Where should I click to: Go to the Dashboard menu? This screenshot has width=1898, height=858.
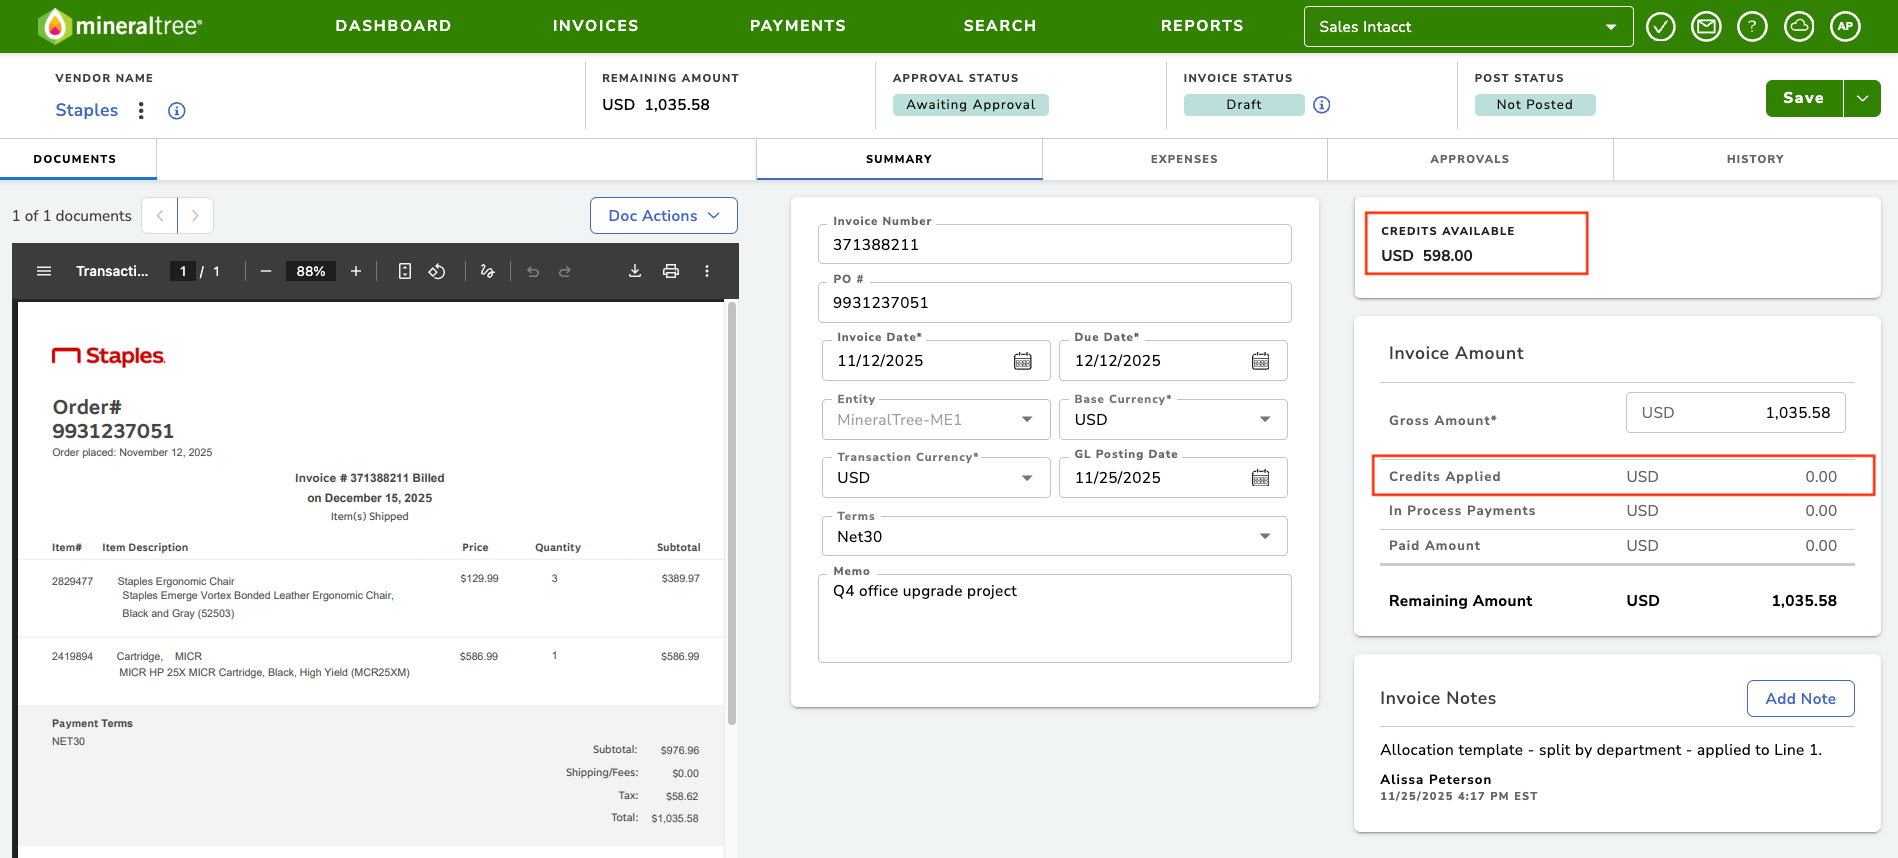[393, 26]
